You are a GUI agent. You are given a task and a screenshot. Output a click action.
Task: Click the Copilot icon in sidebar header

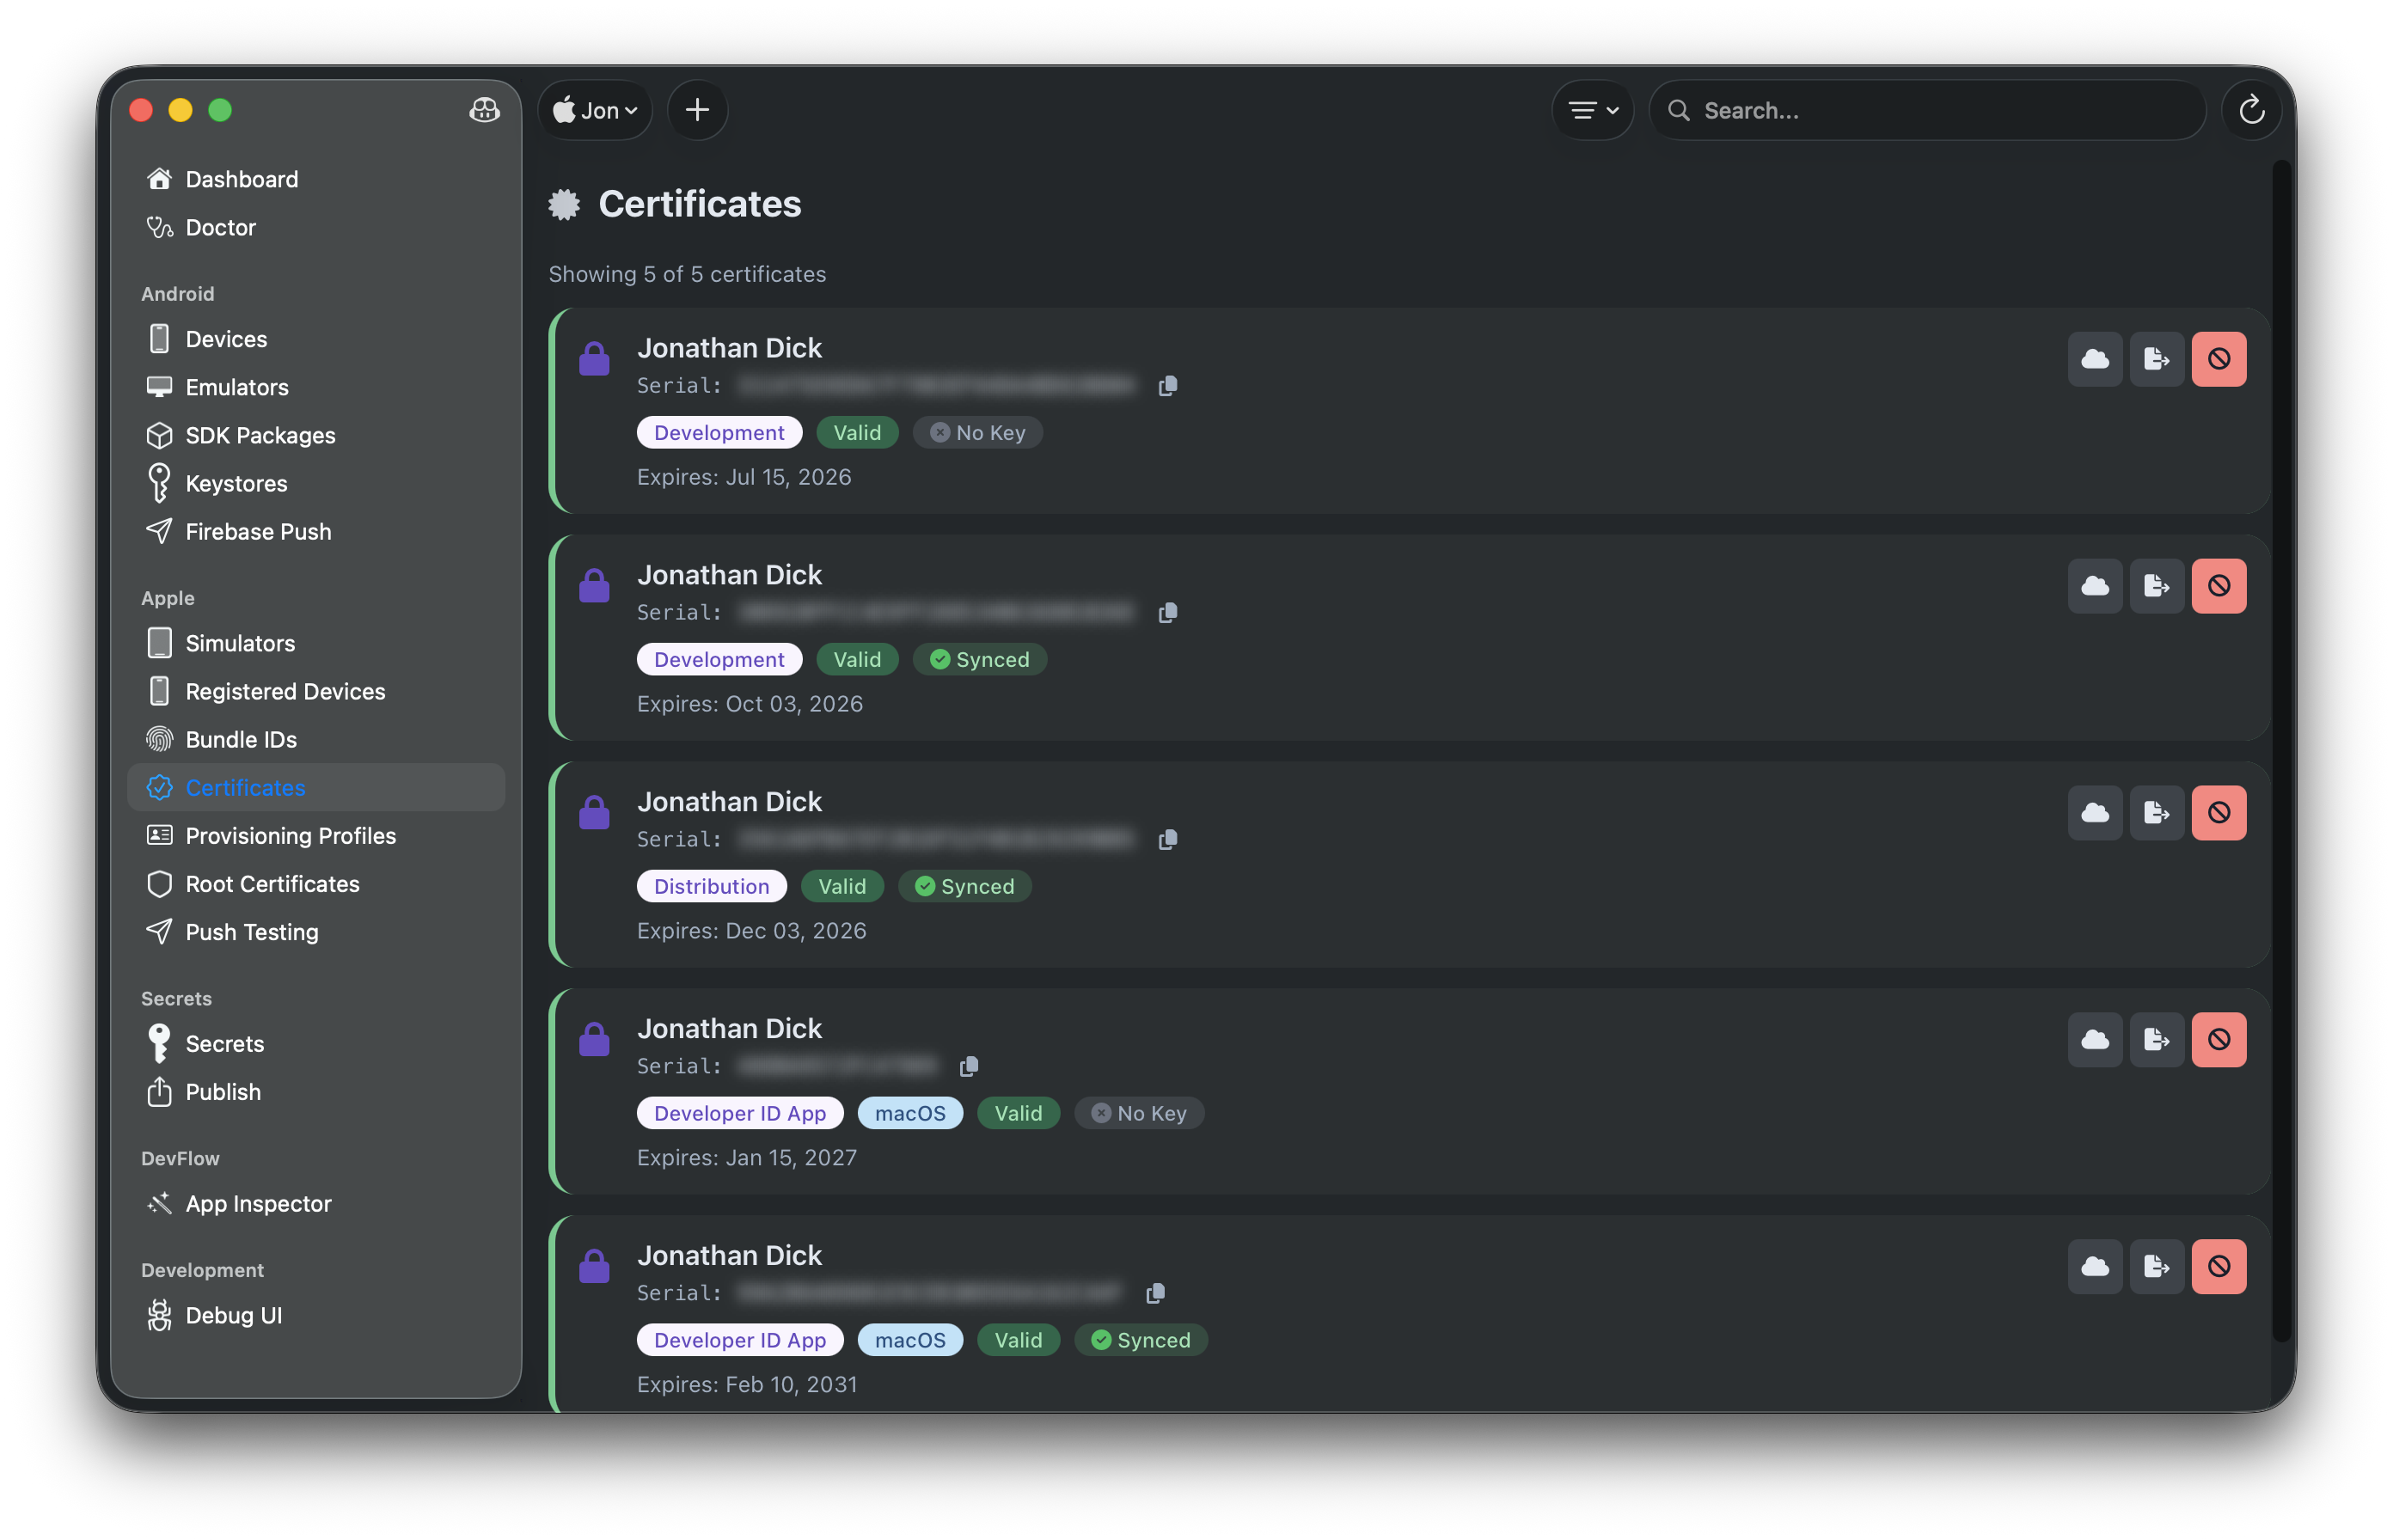point(484,110)
